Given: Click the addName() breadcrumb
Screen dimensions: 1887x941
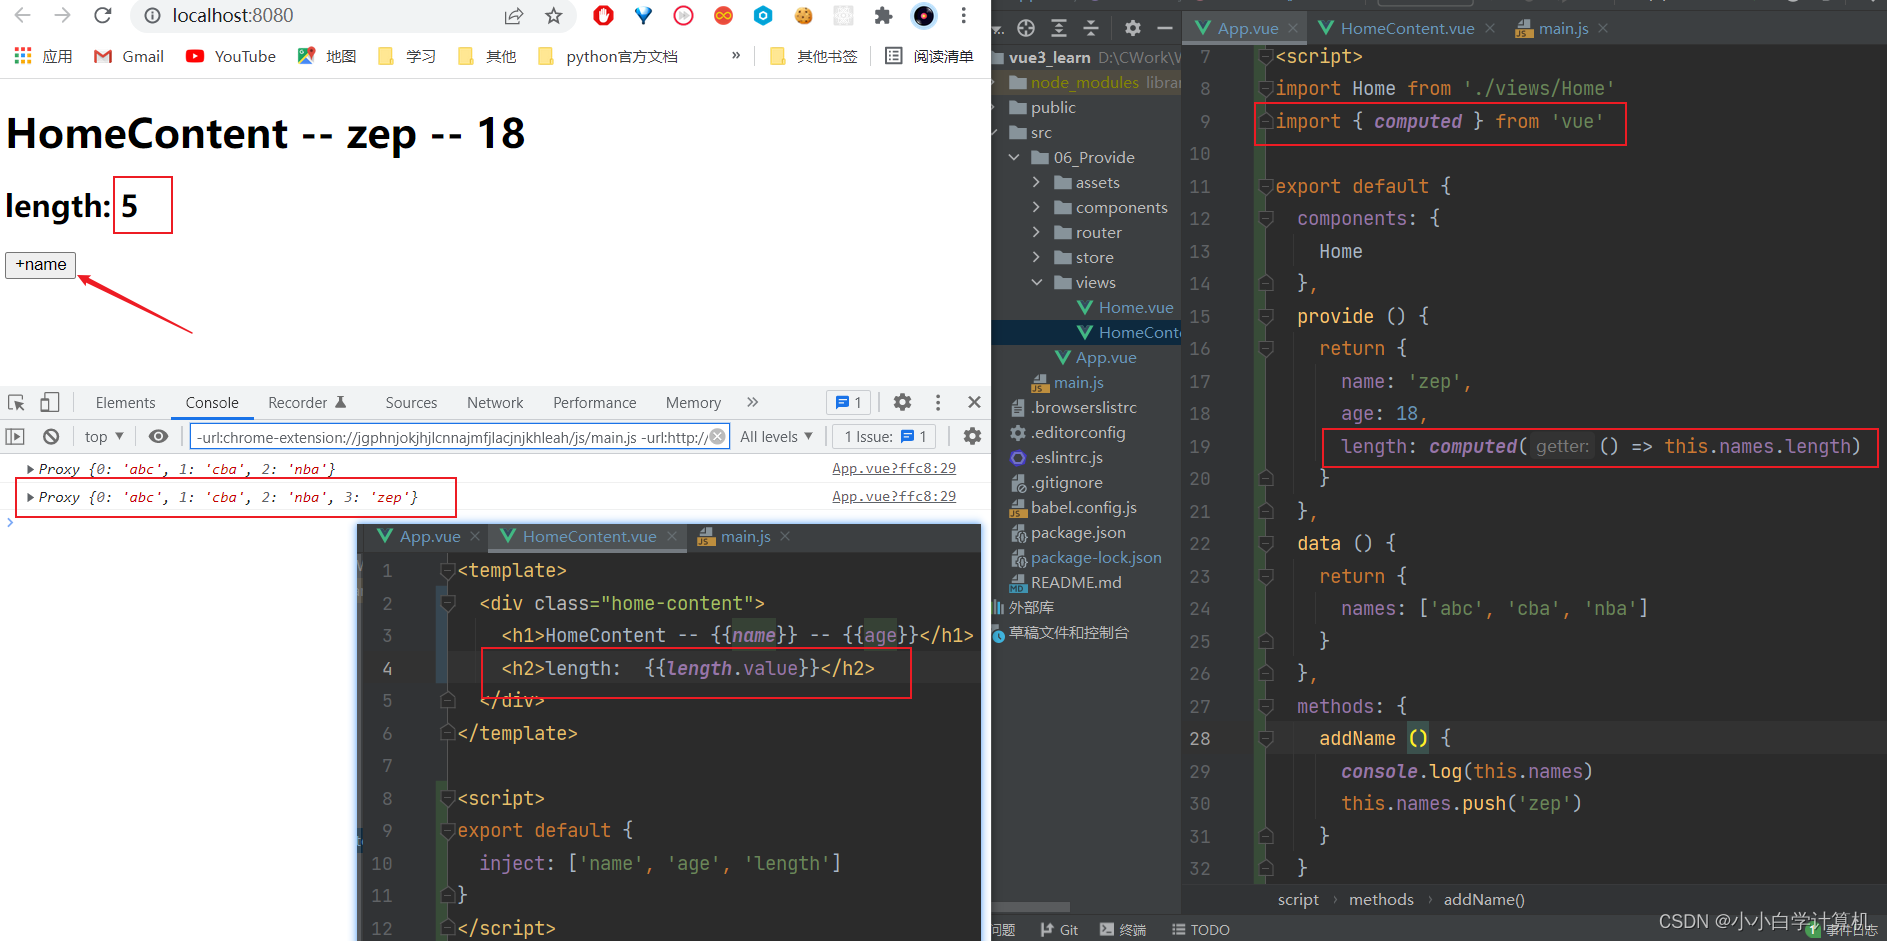Looking at the screenshot, I should pyautogui.click(x=1484, y=899).
